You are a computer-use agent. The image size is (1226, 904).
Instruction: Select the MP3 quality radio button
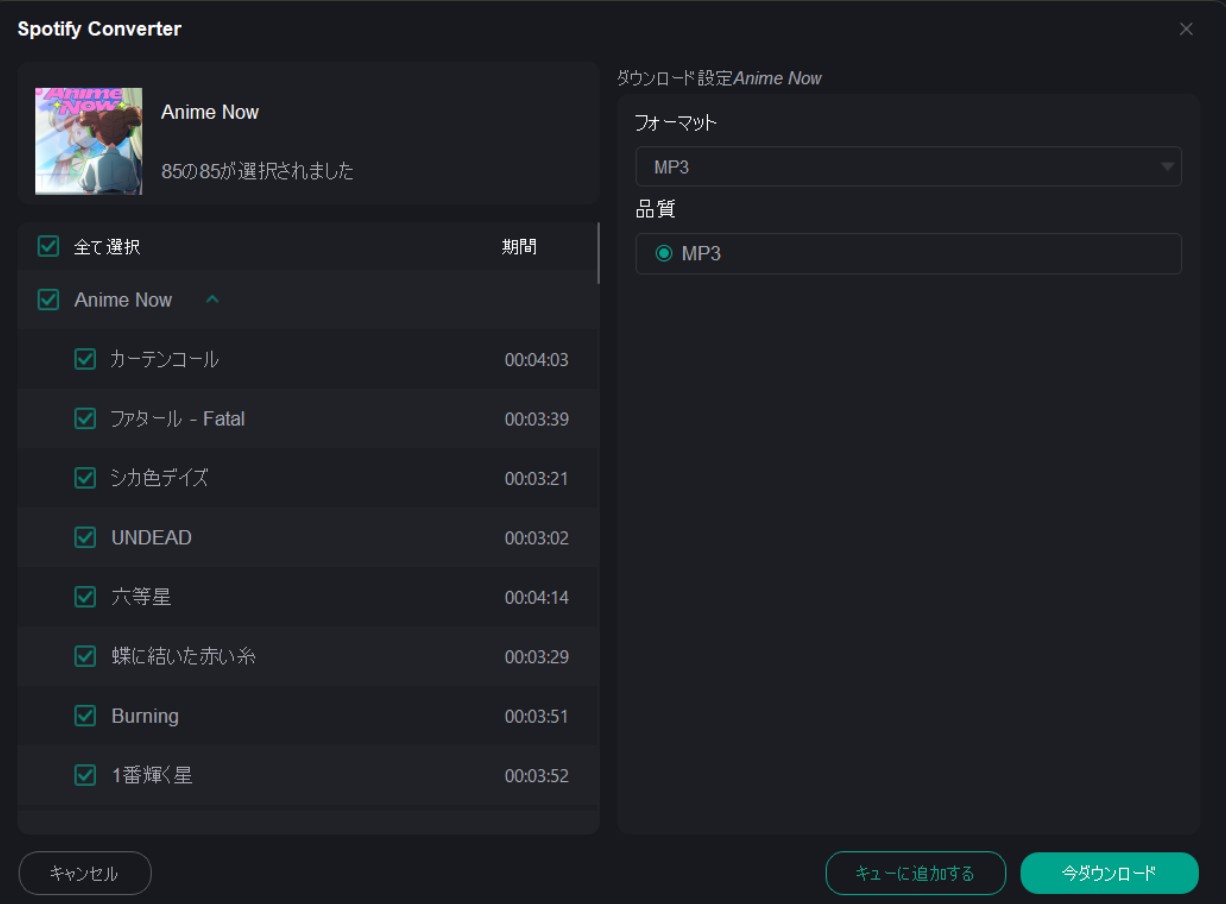click(x=664, y=254)
